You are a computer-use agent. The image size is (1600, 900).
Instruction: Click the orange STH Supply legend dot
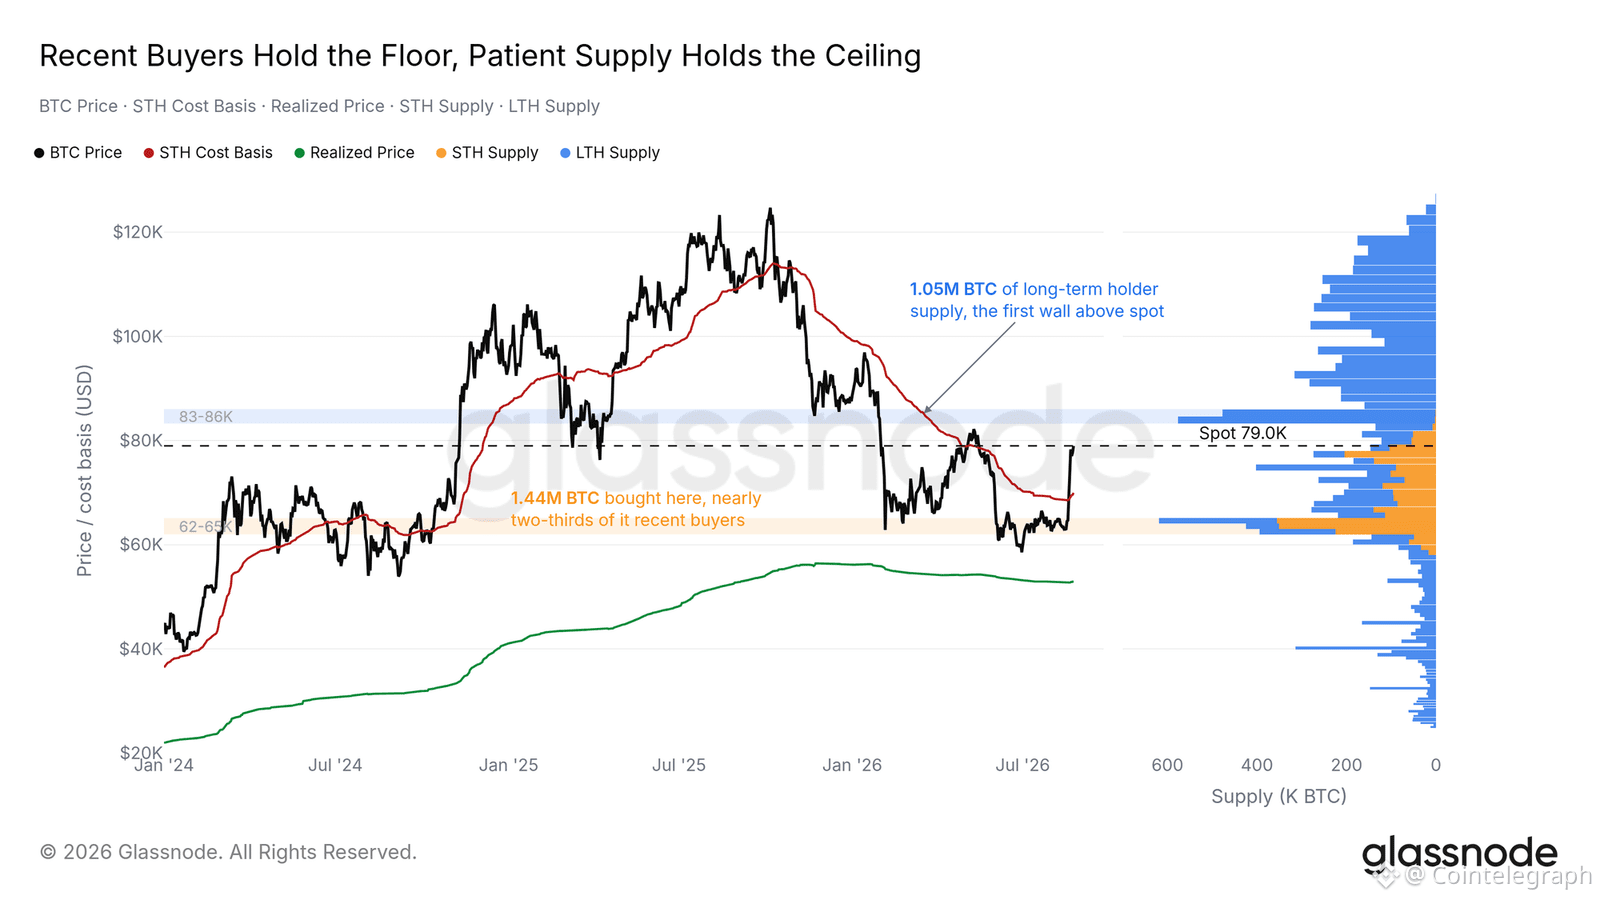click(441, 153)
